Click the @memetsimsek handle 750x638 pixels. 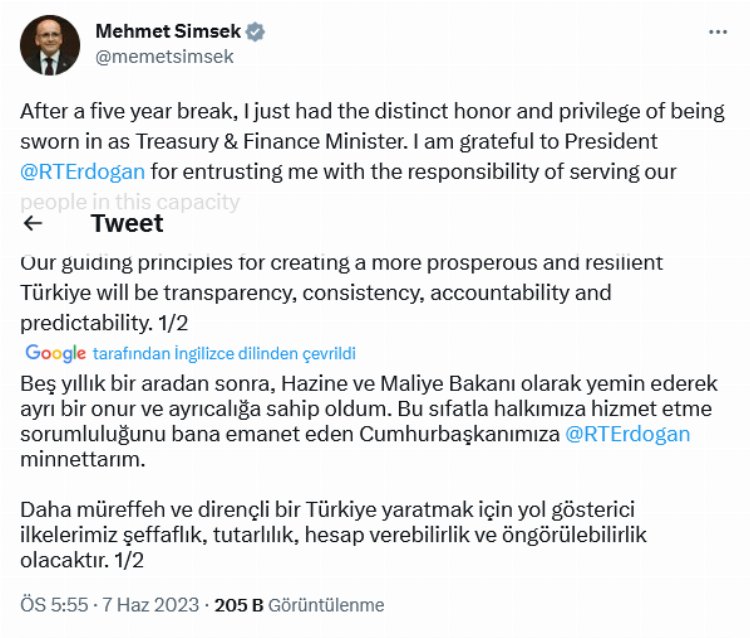click(164, 57)
